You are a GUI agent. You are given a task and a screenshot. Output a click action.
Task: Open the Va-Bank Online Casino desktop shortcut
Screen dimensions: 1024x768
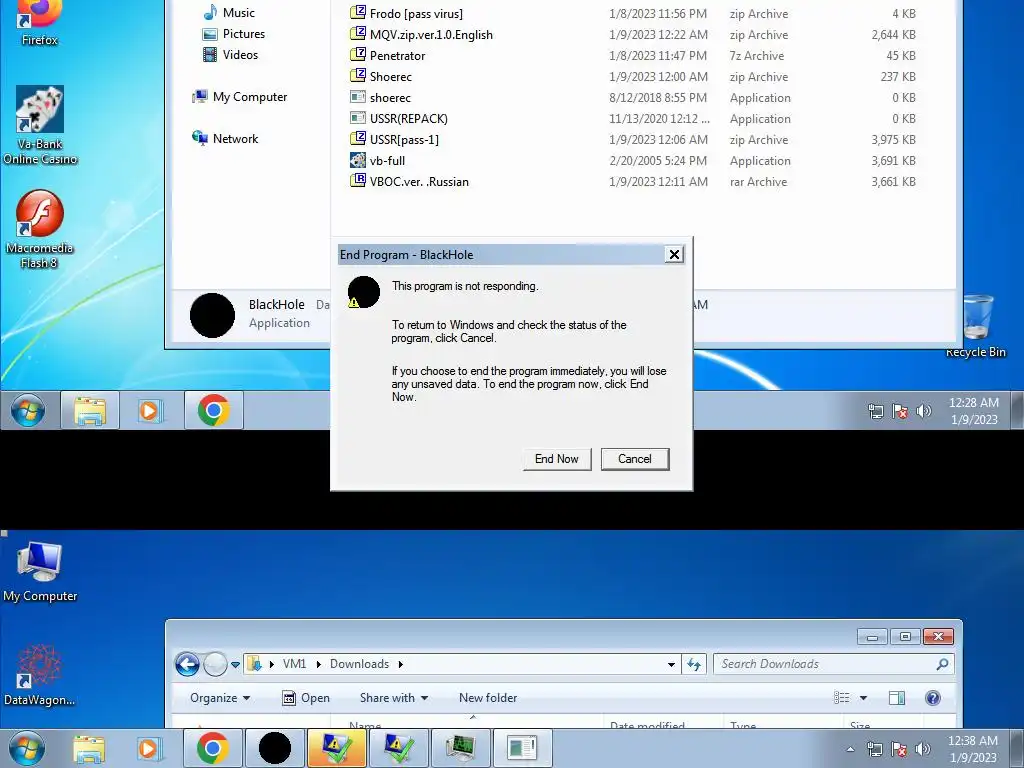40,124
